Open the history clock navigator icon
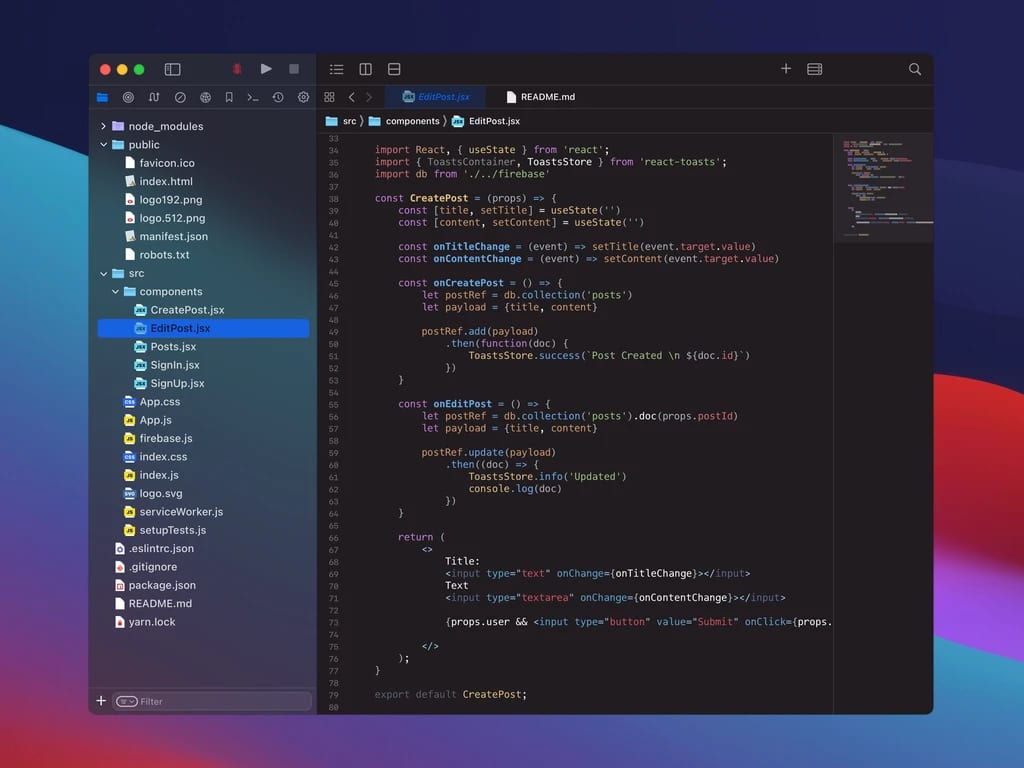 (x=278, y=97)
